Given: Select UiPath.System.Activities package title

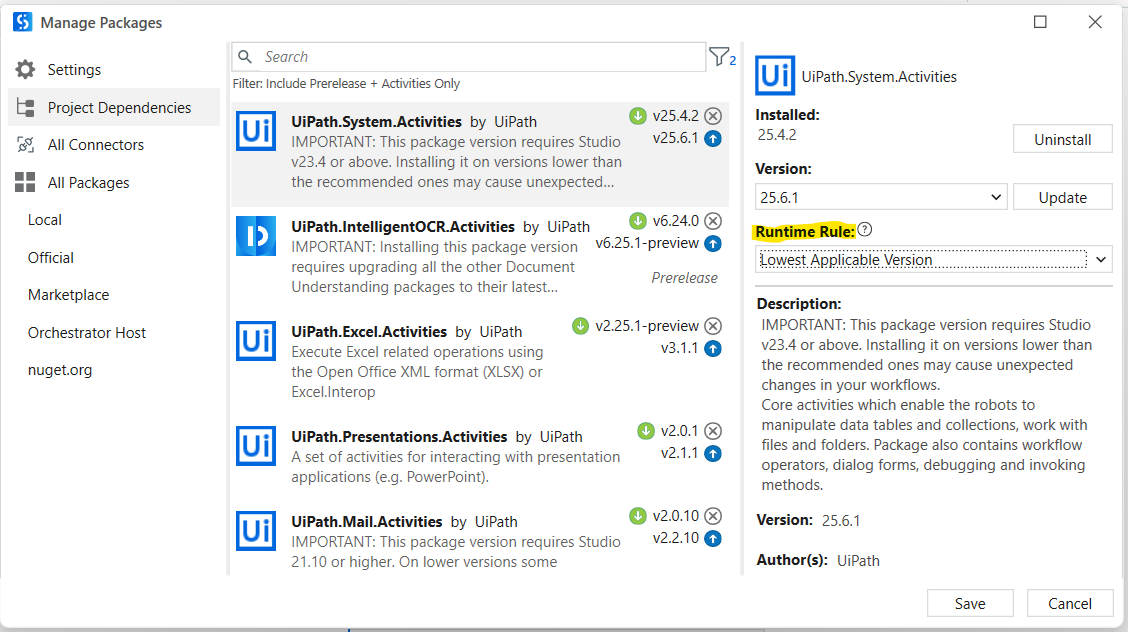Looking at the screenshot, I should [x=376, y=122].
